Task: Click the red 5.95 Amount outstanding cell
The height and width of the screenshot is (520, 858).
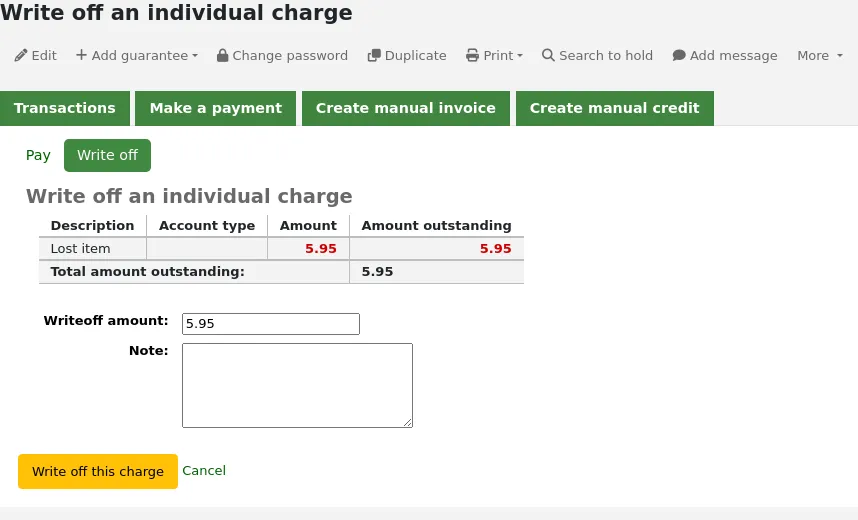Action: click(495, 249)
